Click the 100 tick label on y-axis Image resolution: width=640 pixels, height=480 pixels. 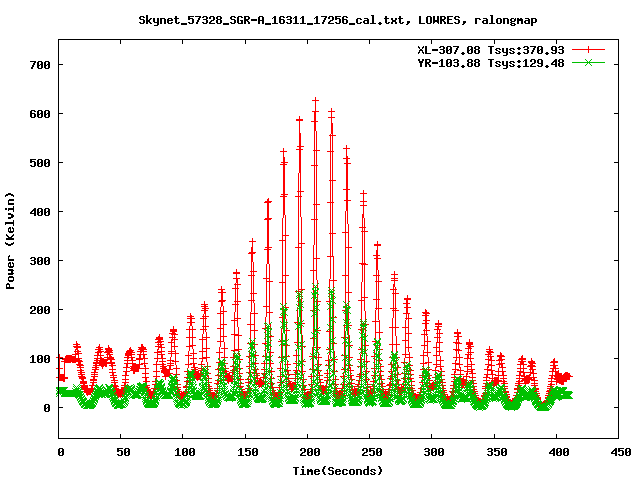coord(40,359)
